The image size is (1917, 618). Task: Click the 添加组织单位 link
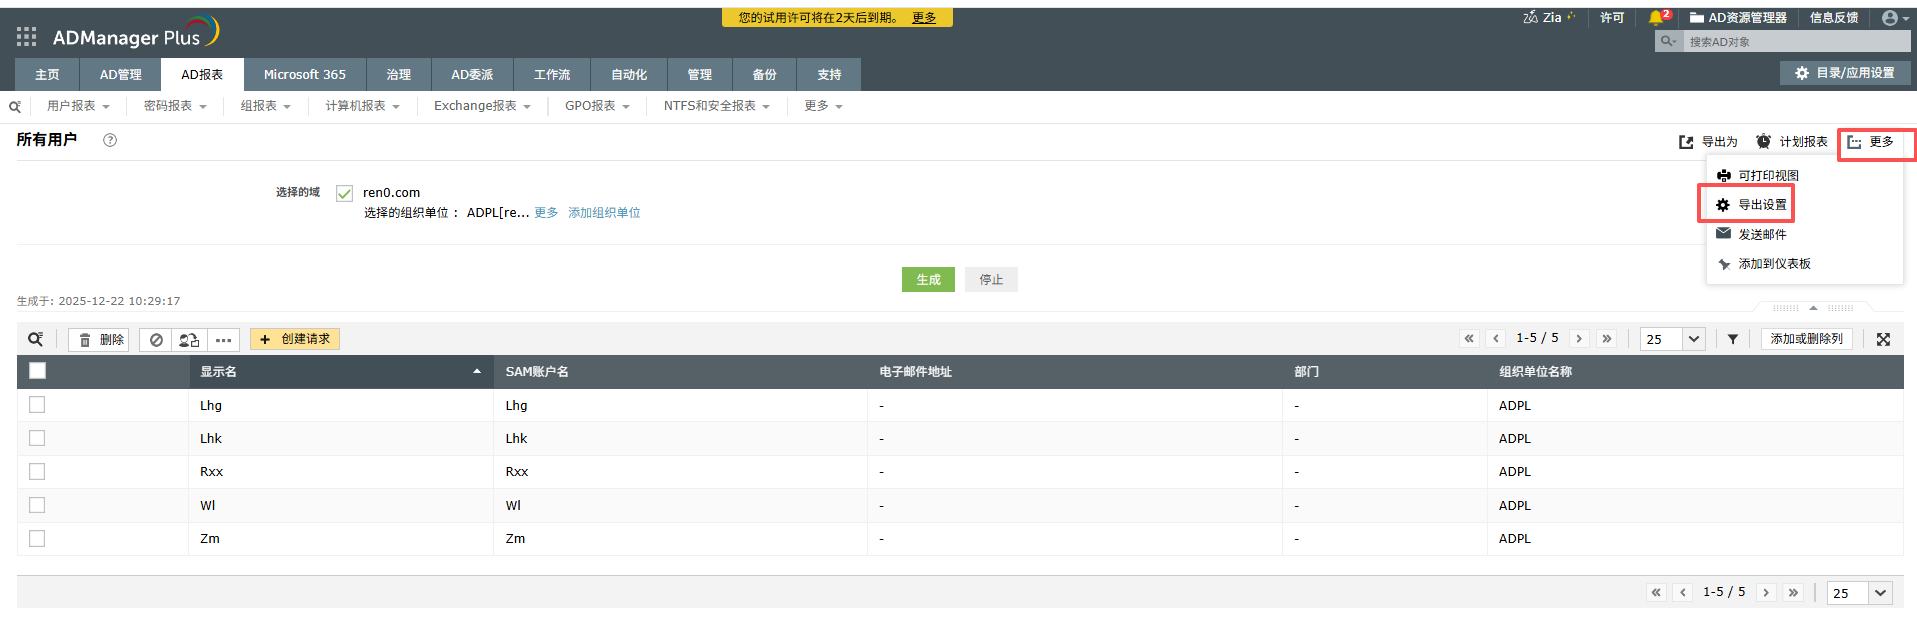(x=604, y=213)
